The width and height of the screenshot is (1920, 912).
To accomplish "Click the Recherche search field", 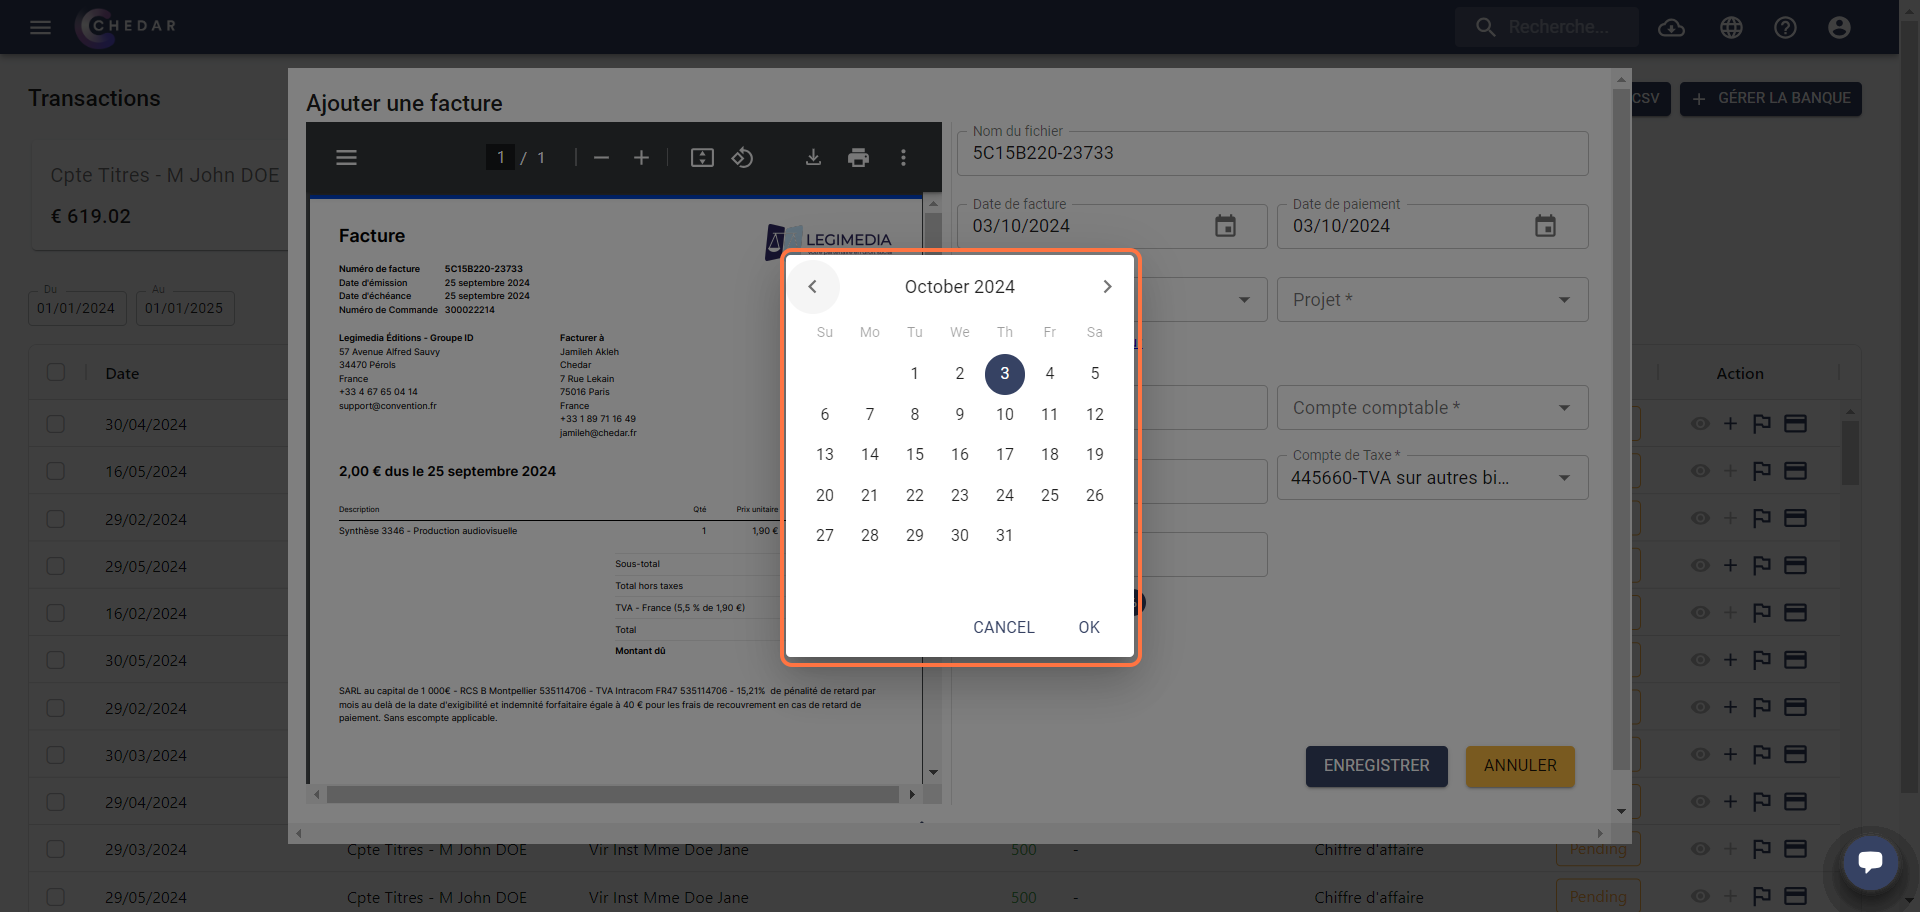I will 1547,27.
